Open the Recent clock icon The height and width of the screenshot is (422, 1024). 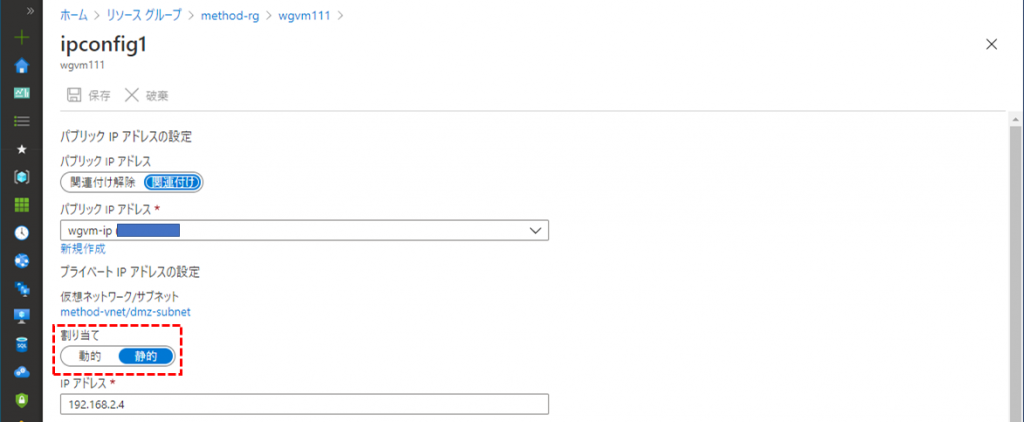22,233
